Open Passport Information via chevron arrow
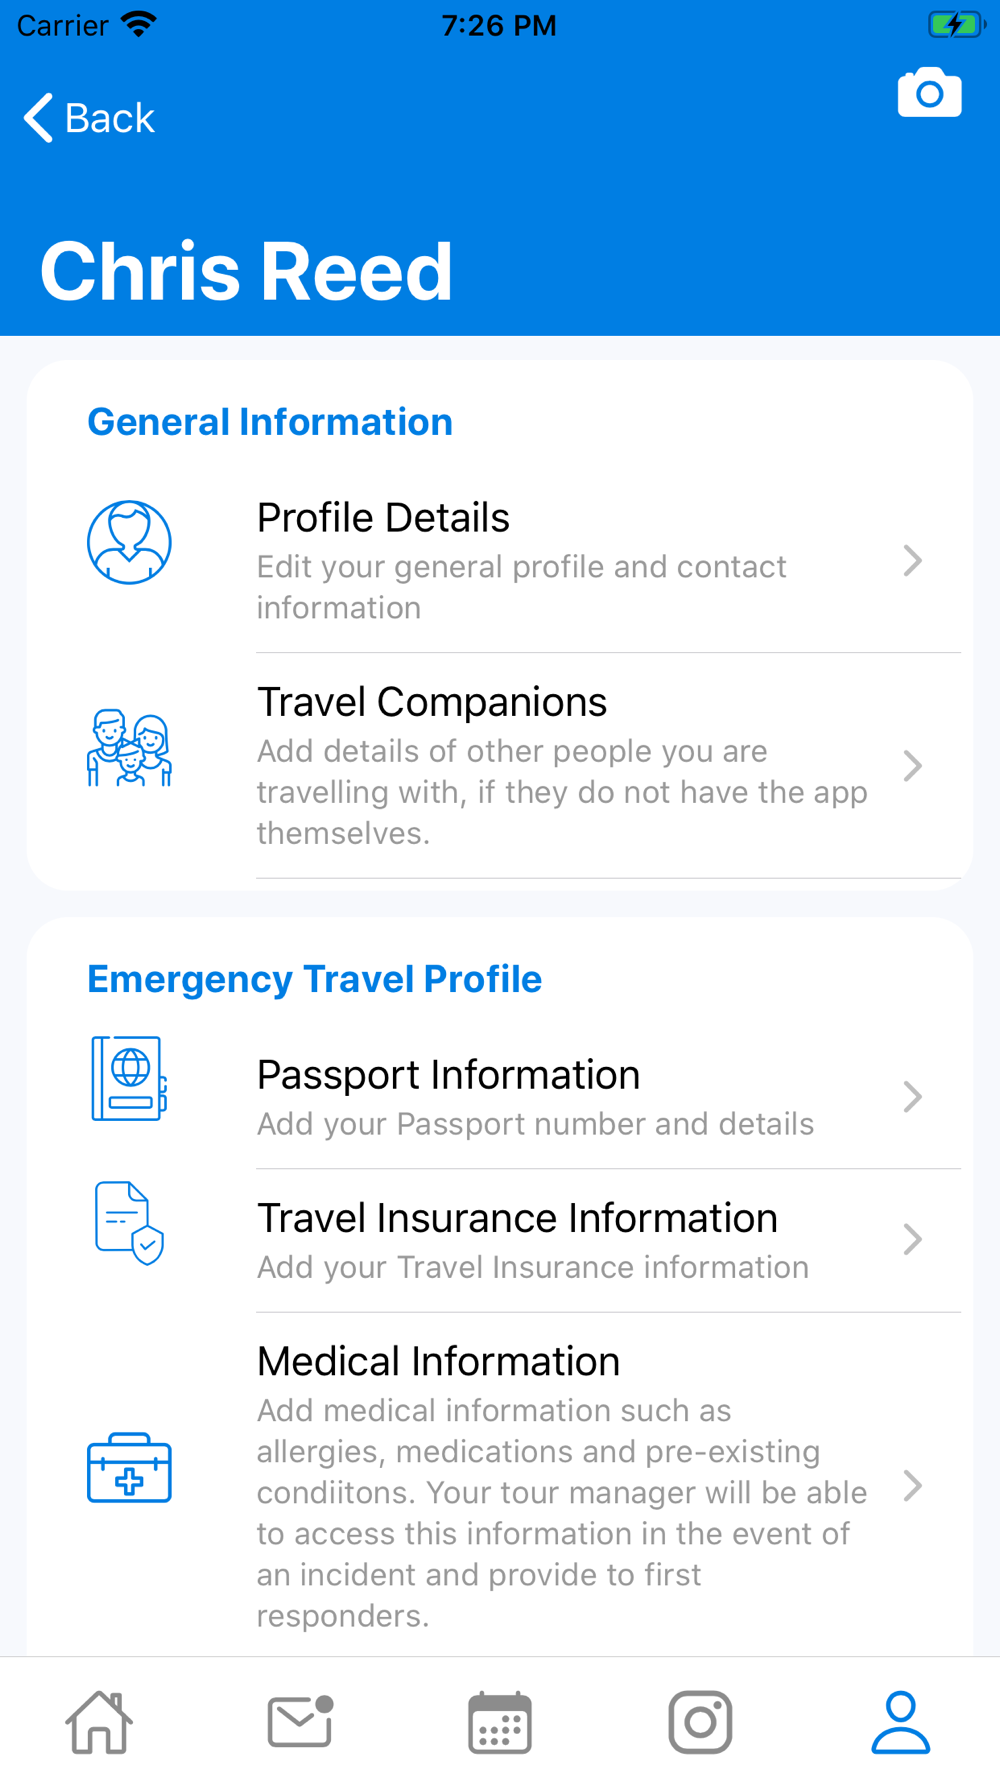Screen dimensions: 1000x1778 tap(912, 1097)
